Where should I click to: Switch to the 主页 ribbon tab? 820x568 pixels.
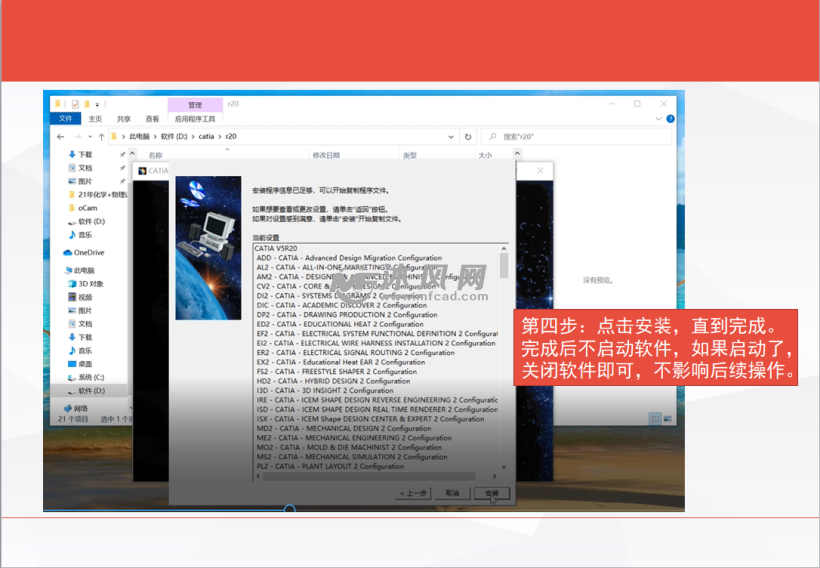click(x=95, y=119)
